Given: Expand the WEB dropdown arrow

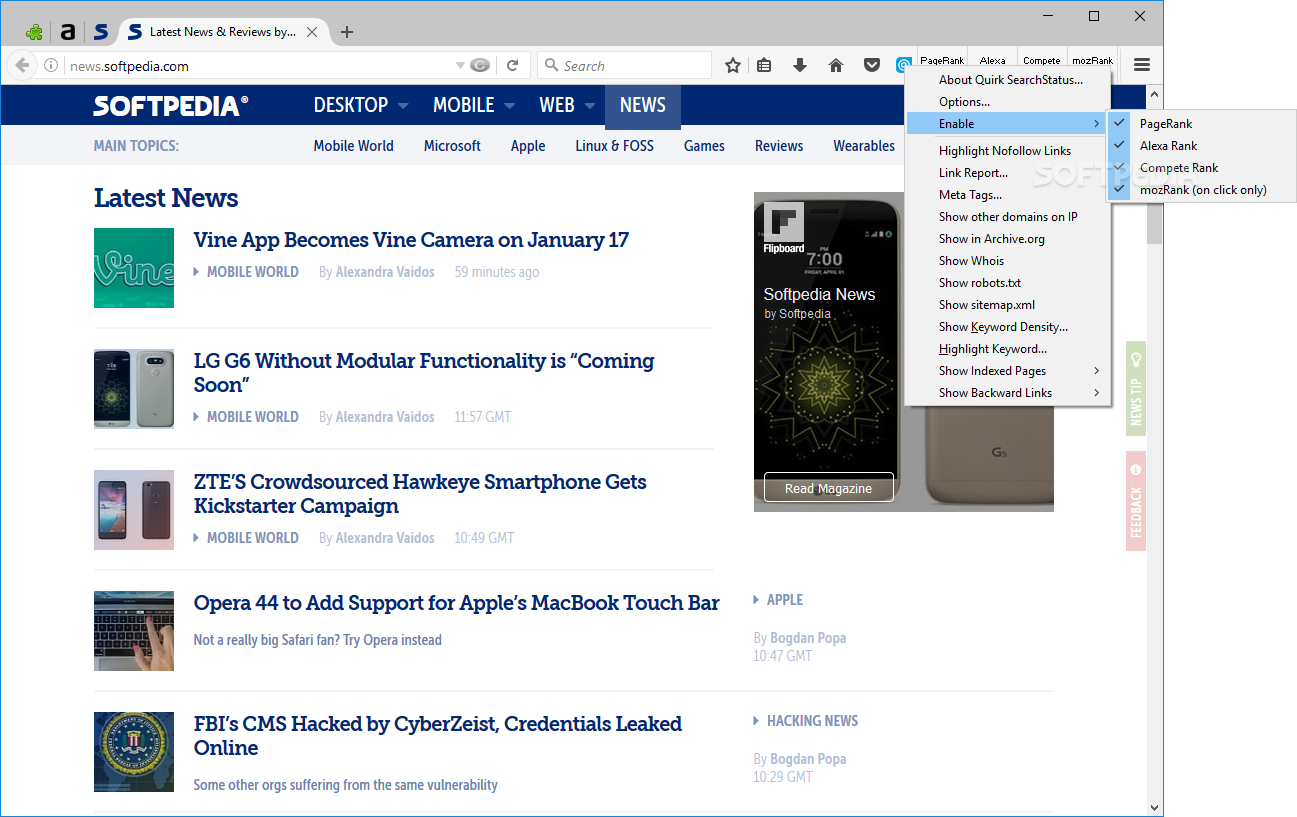Looking at the screenshot, I should (x=590, y=105).
